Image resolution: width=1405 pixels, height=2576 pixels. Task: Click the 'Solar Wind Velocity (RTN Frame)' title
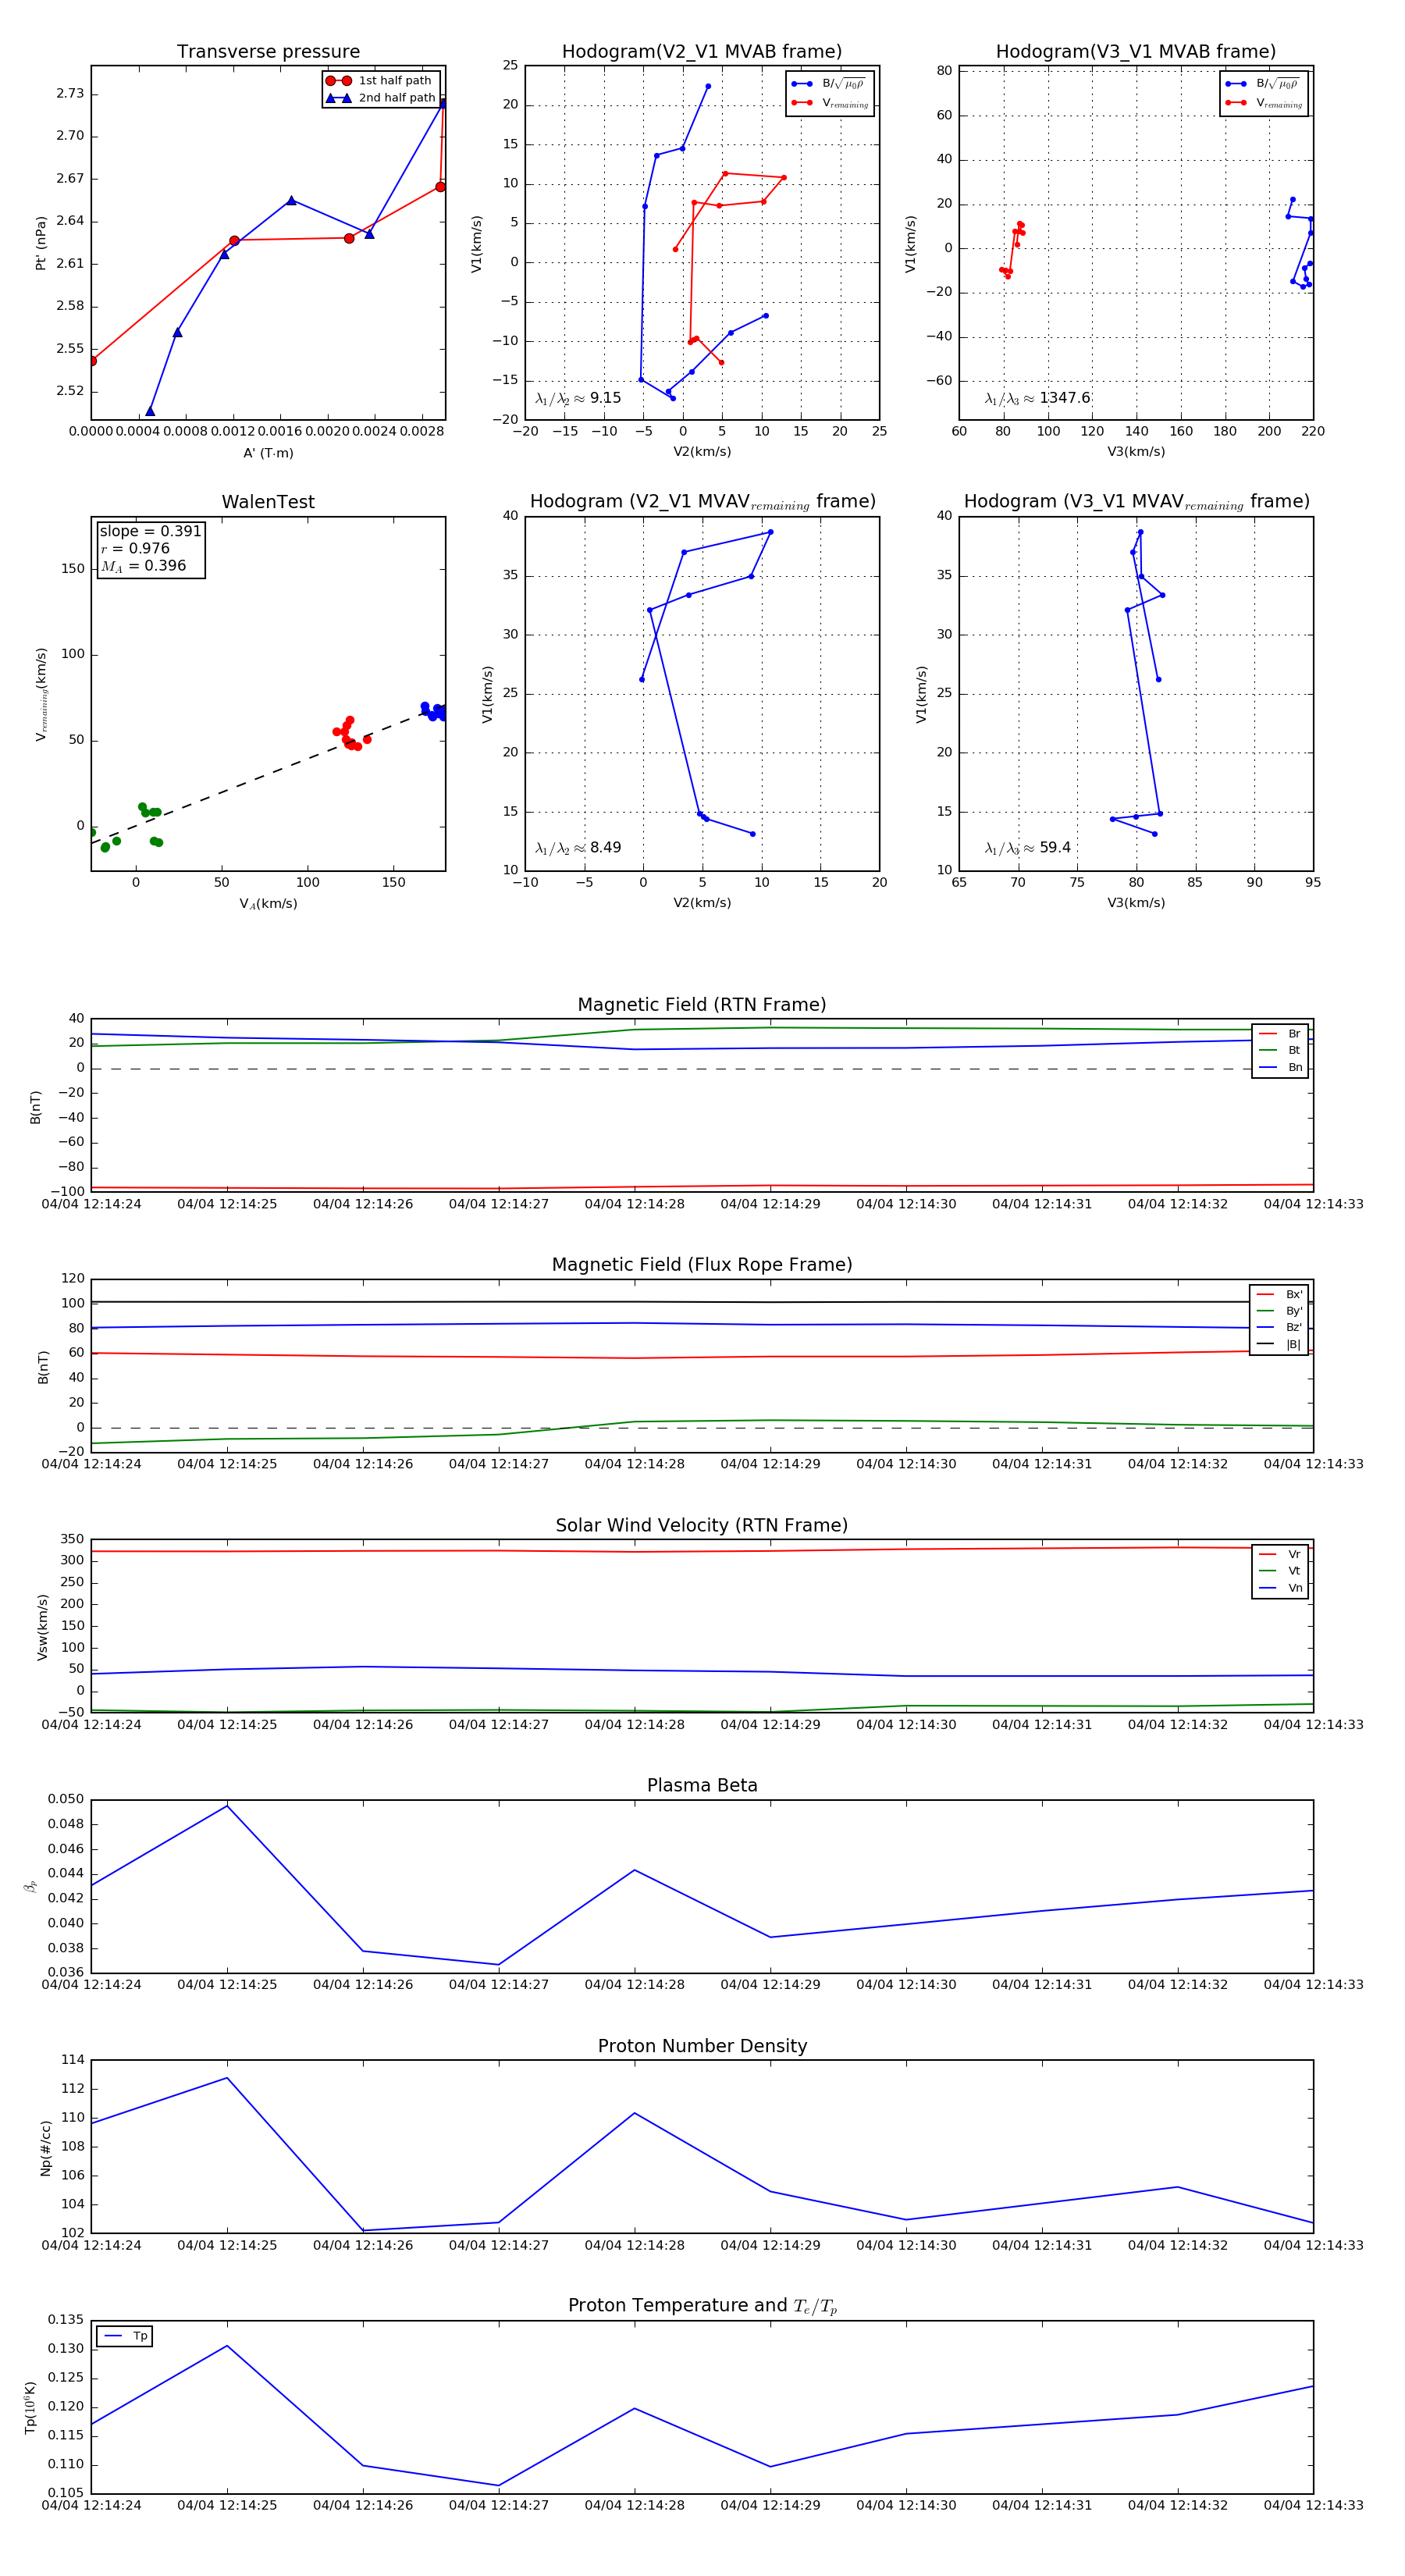pos(702,1525)
